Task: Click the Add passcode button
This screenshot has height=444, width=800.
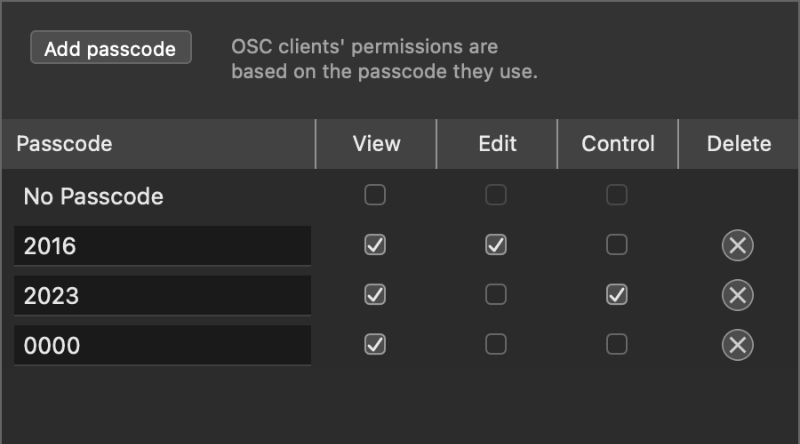Action: point(111,49)
